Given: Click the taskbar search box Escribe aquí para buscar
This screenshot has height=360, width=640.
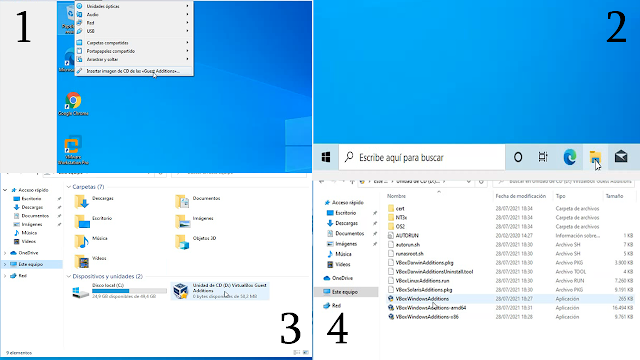Looking at the screenshot, I should coord(422,157).
